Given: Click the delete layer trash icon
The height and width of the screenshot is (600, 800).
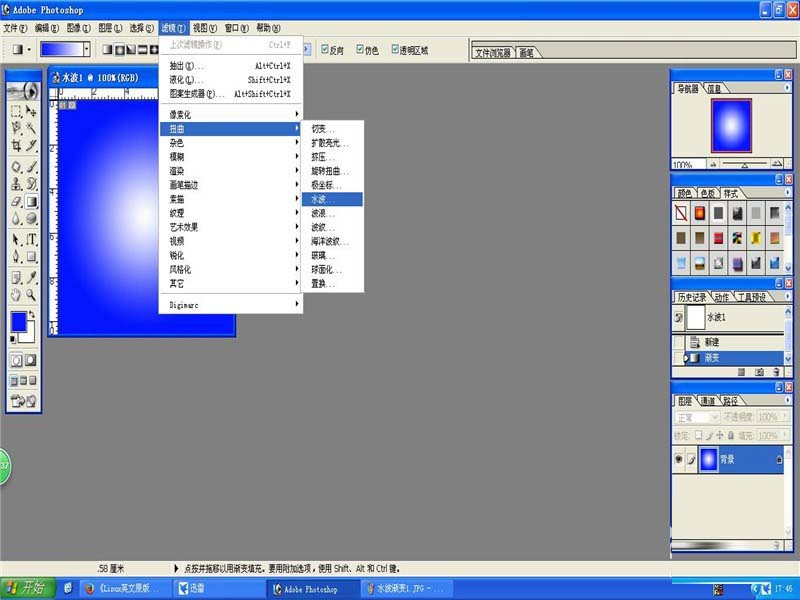Looking at the screenshot, I should point(776,545).
